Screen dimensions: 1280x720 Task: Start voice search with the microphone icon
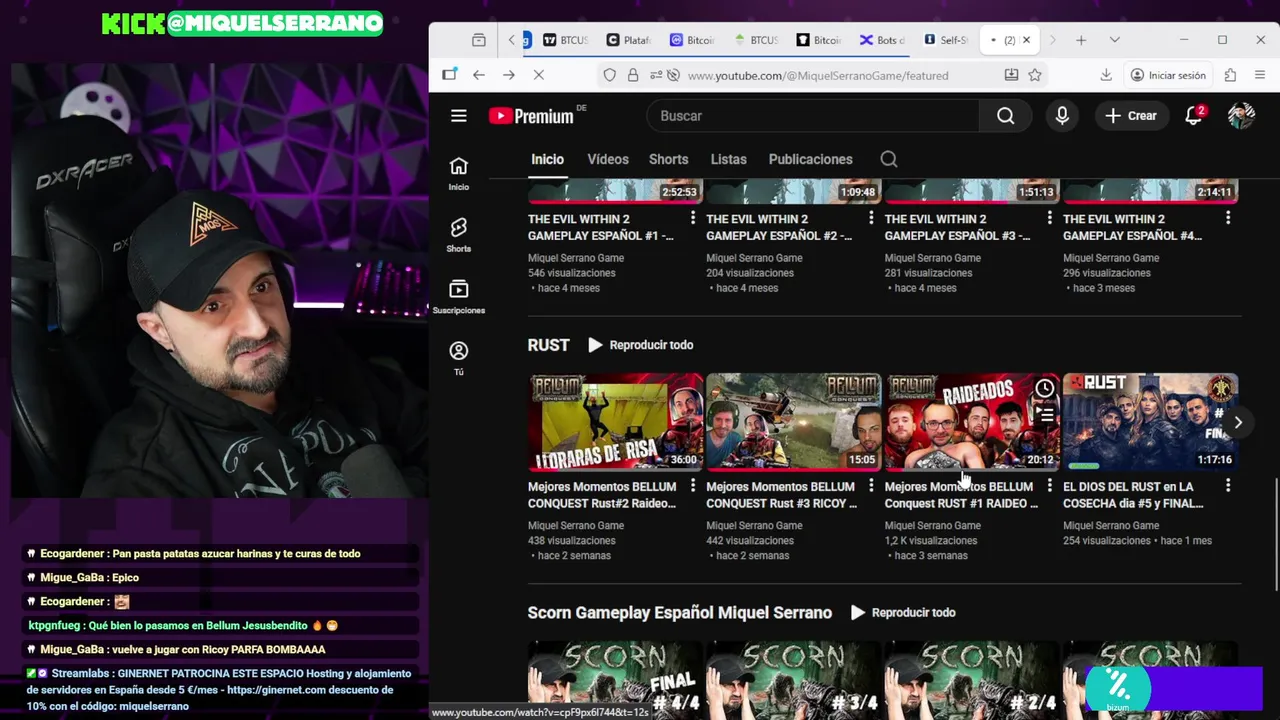[1062, 116]
